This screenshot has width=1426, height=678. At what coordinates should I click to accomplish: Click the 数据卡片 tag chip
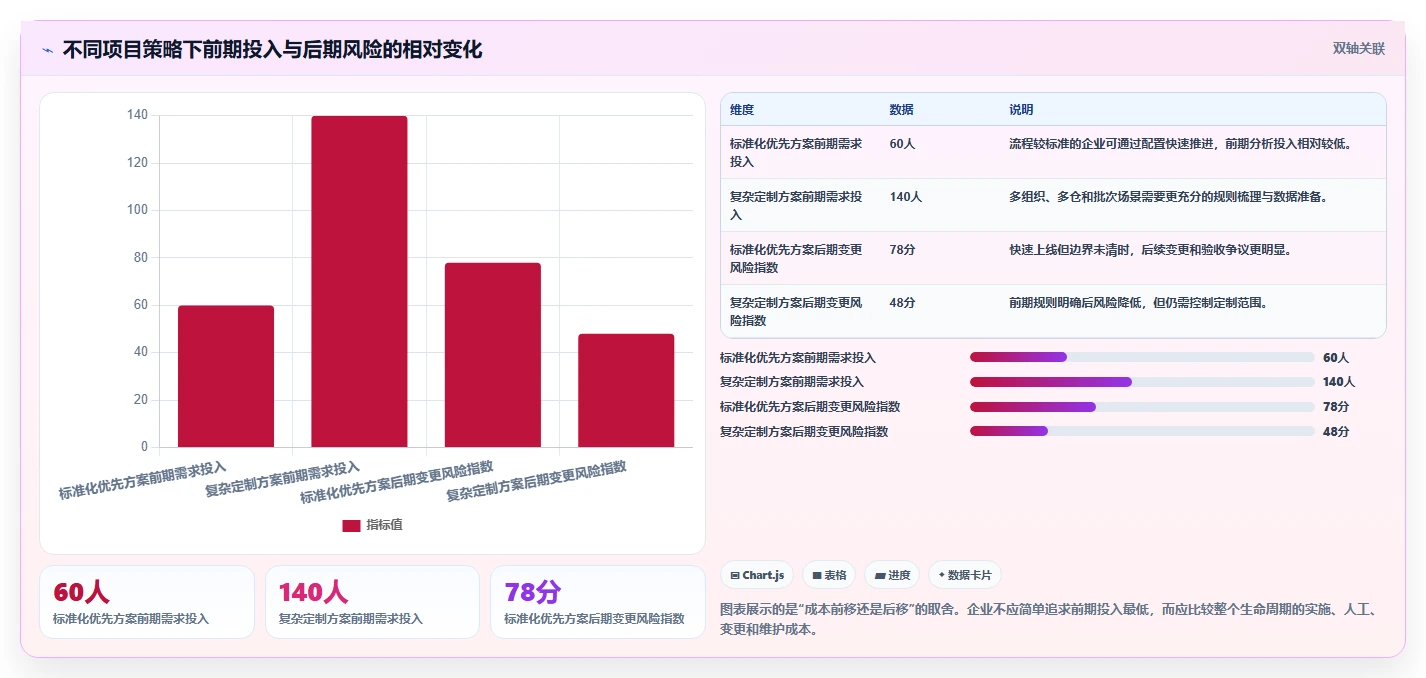(x=965, y=575)
